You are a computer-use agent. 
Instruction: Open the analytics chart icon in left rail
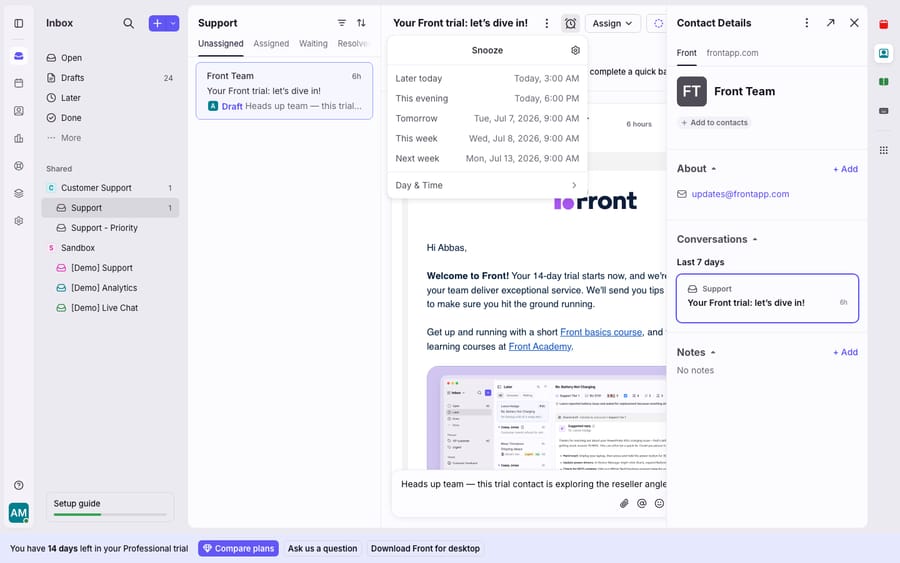[x=18, y=138]
